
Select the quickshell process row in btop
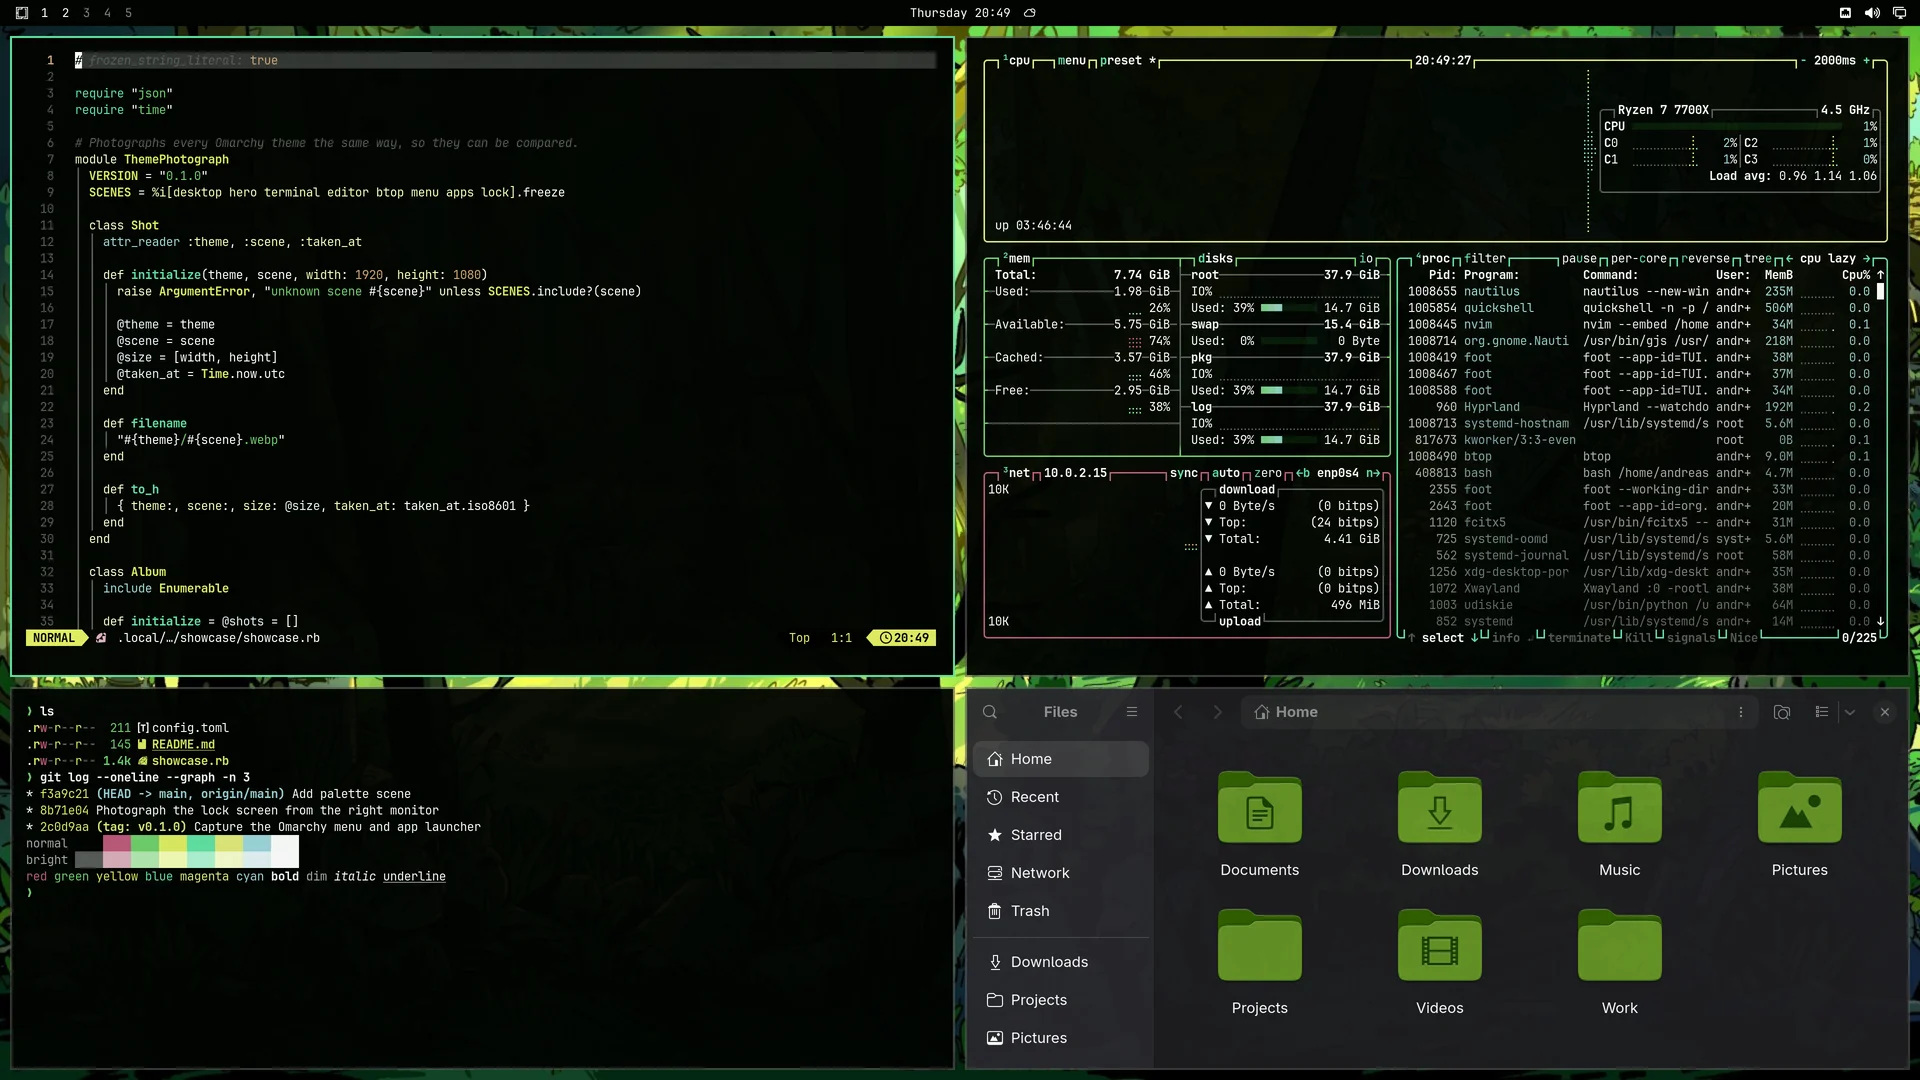point(1640,308)
